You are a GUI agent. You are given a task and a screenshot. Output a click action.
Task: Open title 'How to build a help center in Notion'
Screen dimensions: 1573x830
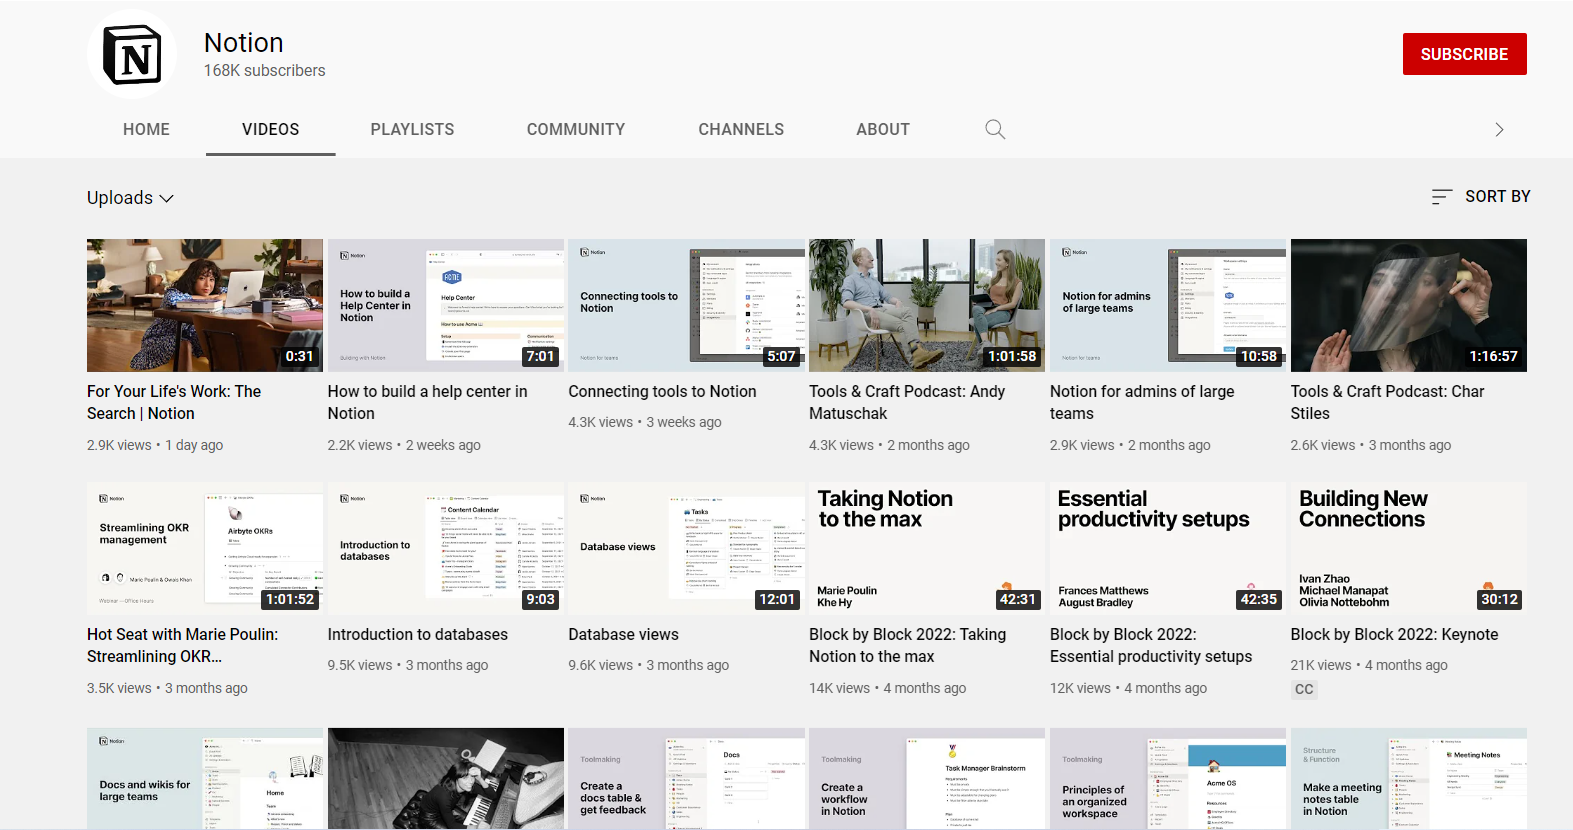[x=427, y=403]
